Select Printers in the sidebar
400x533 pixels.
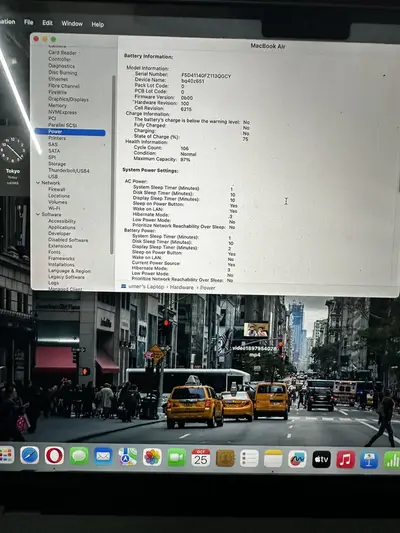tap(57, 138)
